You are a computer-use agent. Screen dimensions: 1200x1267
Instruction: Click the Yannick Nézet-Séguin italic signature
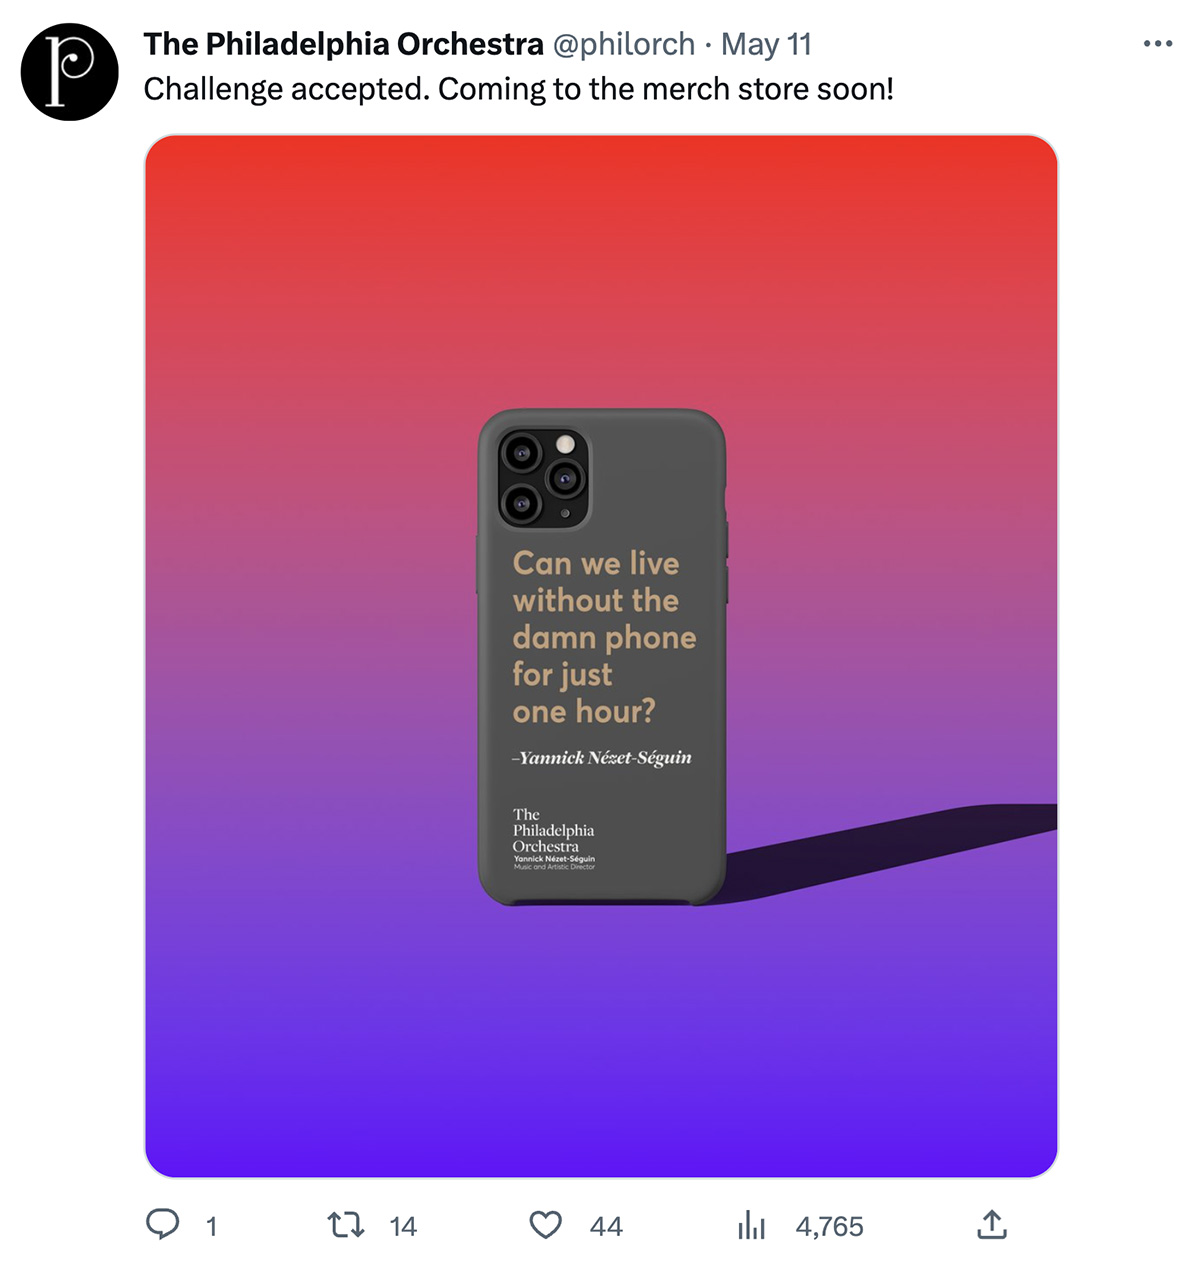coord(602,758)
